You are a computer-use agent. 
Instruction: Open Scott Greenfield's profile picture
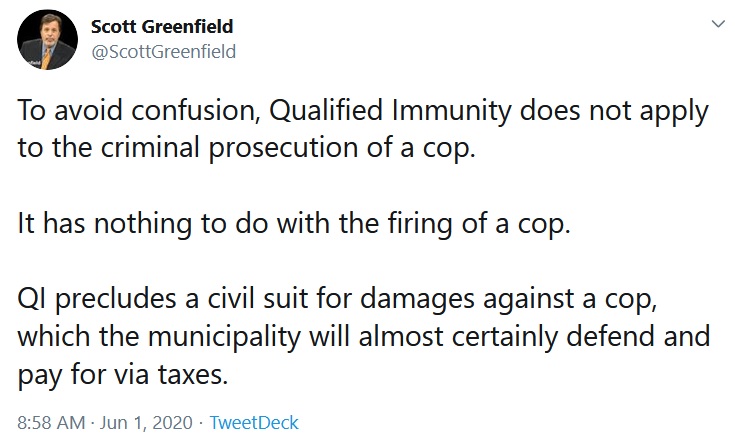click(x=47, y=39)
